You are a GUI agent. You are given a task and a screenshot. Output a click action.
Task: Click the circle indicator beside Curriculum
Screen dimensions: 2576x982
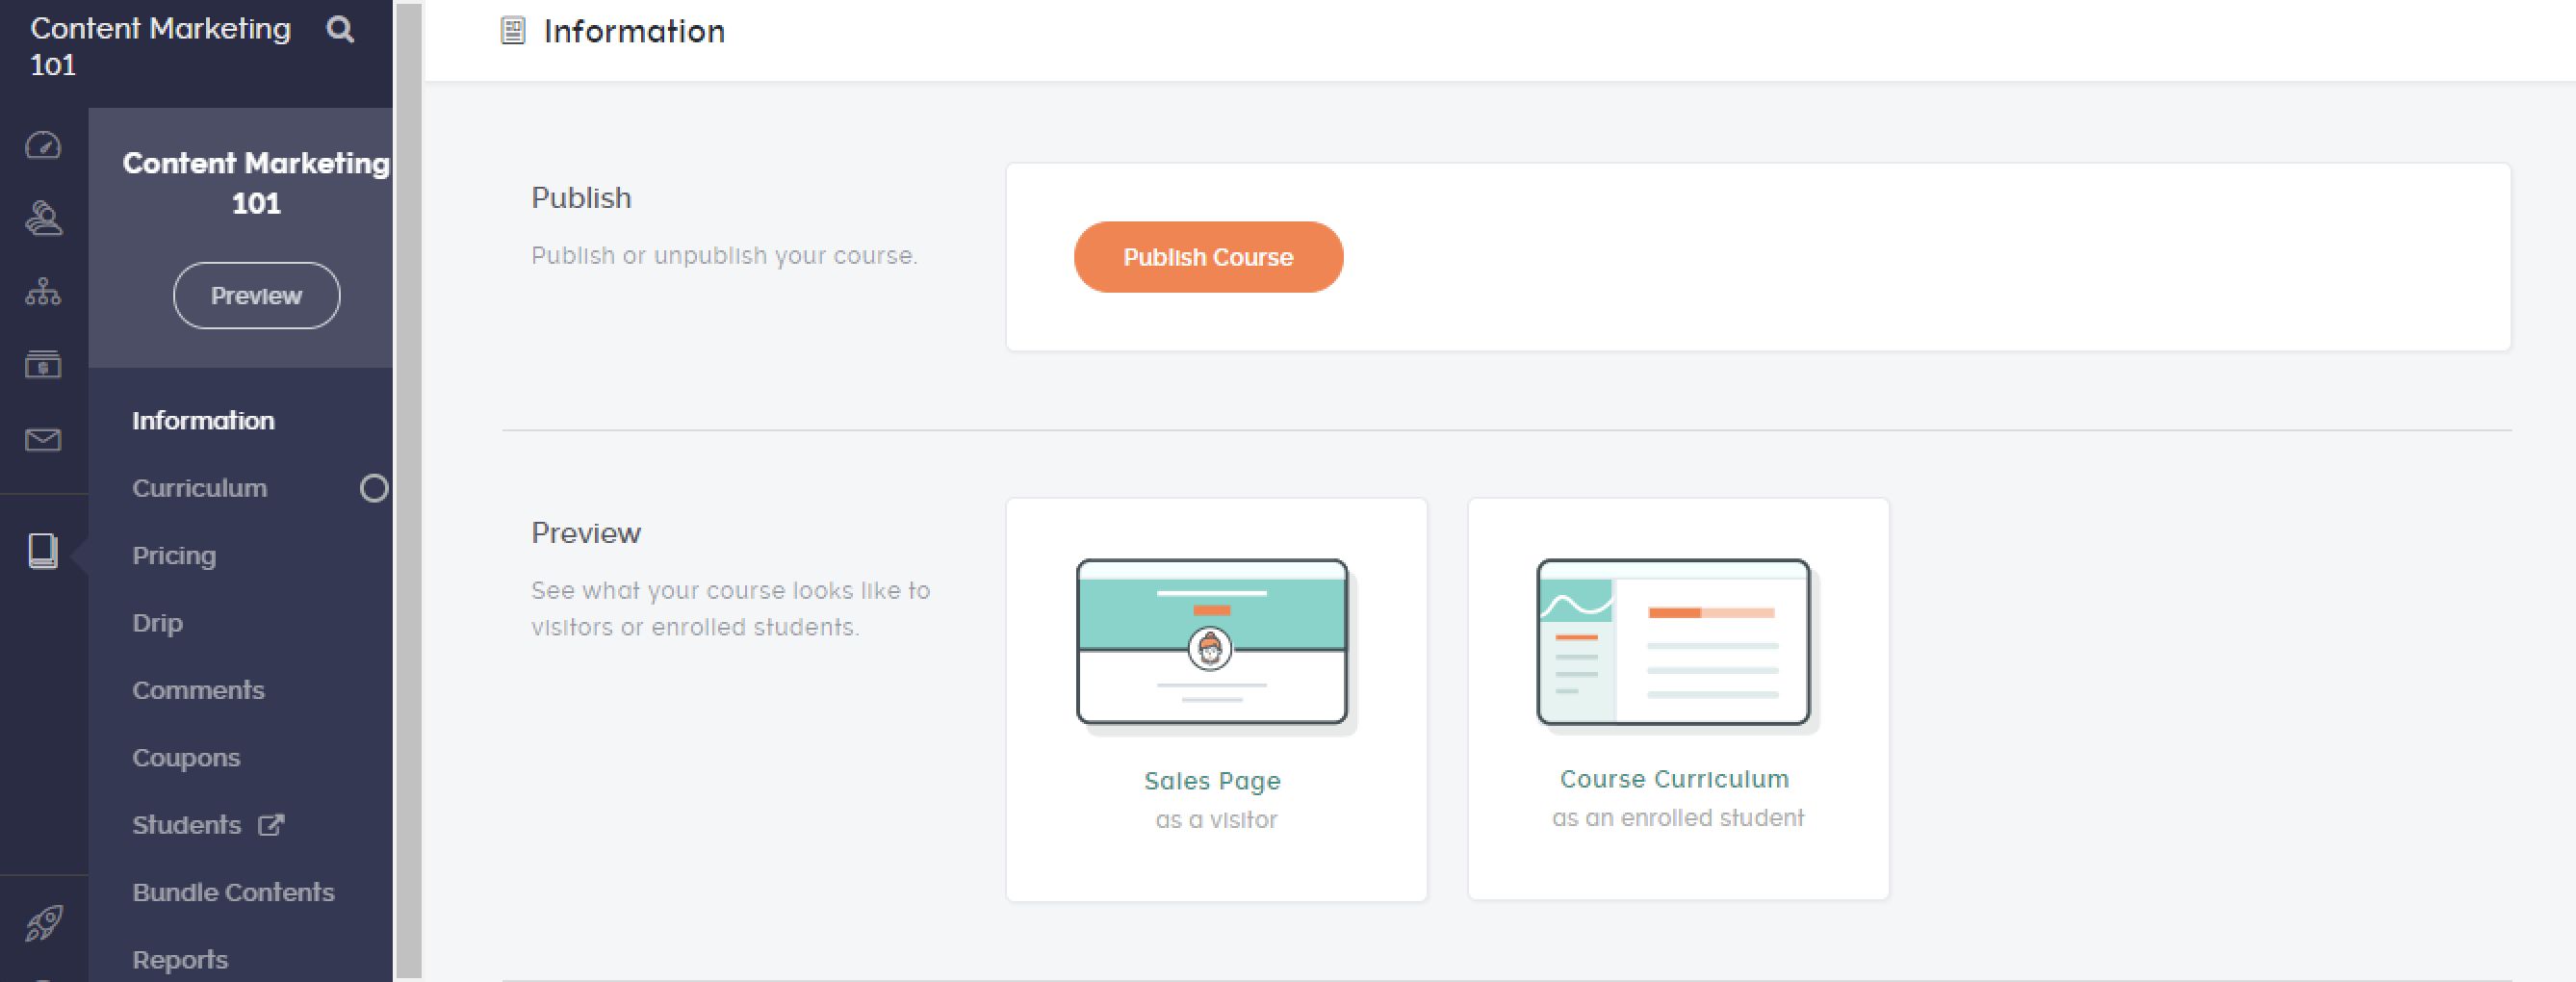pos(374,488)
